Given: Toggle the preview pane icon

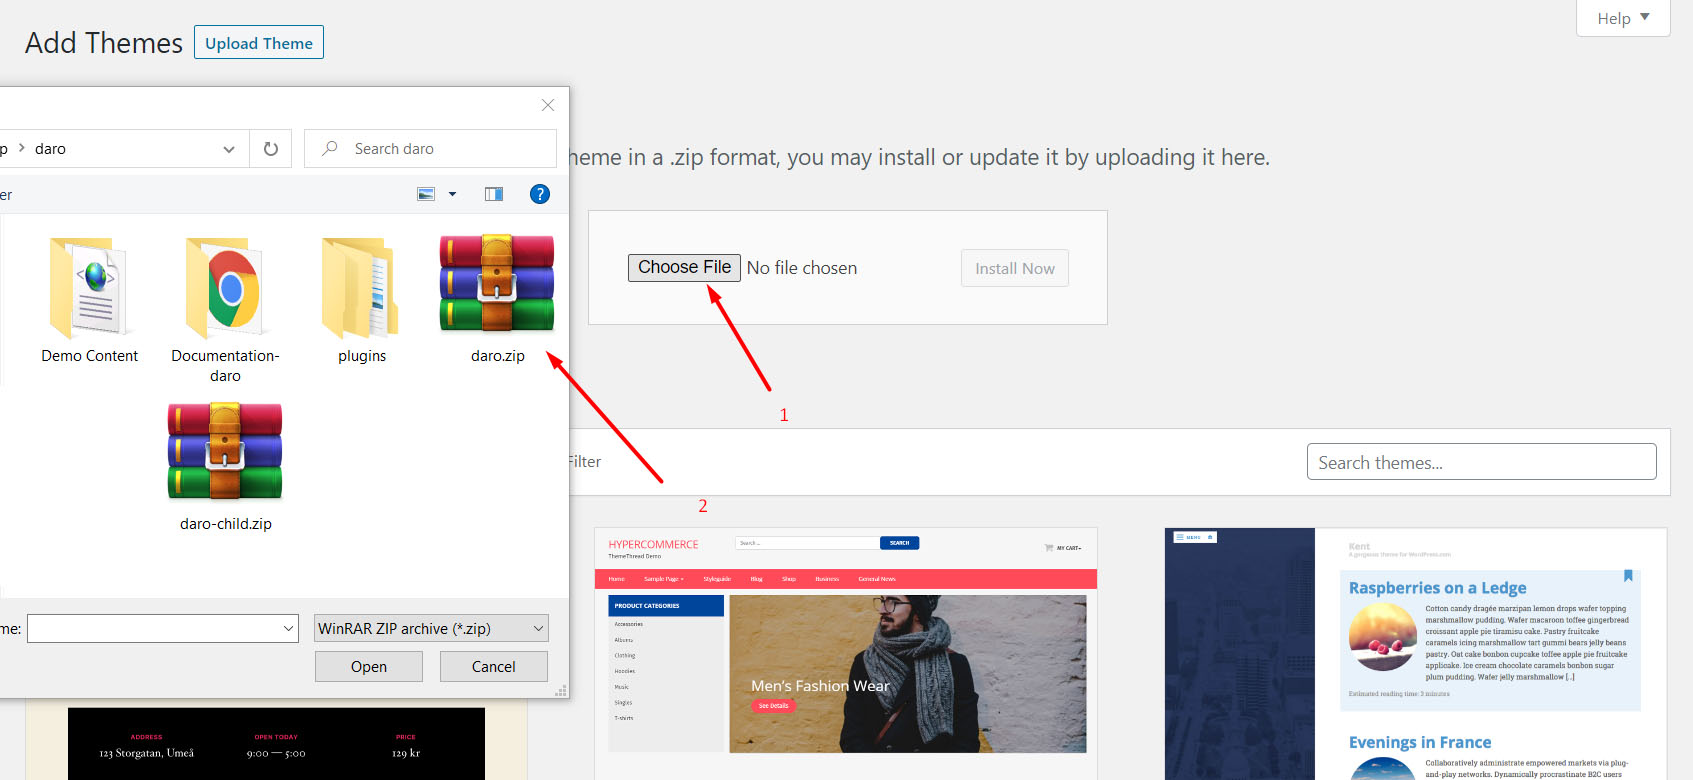Looking at the screenshot, I should pyautogui.click(x=494, y=194).
